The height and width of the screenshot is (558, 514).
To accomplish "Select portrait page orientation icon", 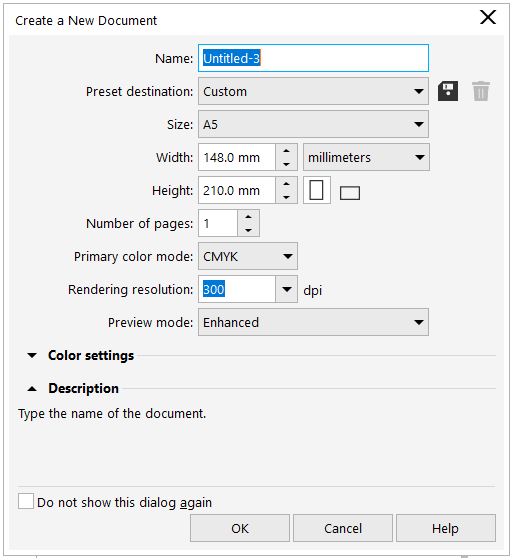I will 316,190.
